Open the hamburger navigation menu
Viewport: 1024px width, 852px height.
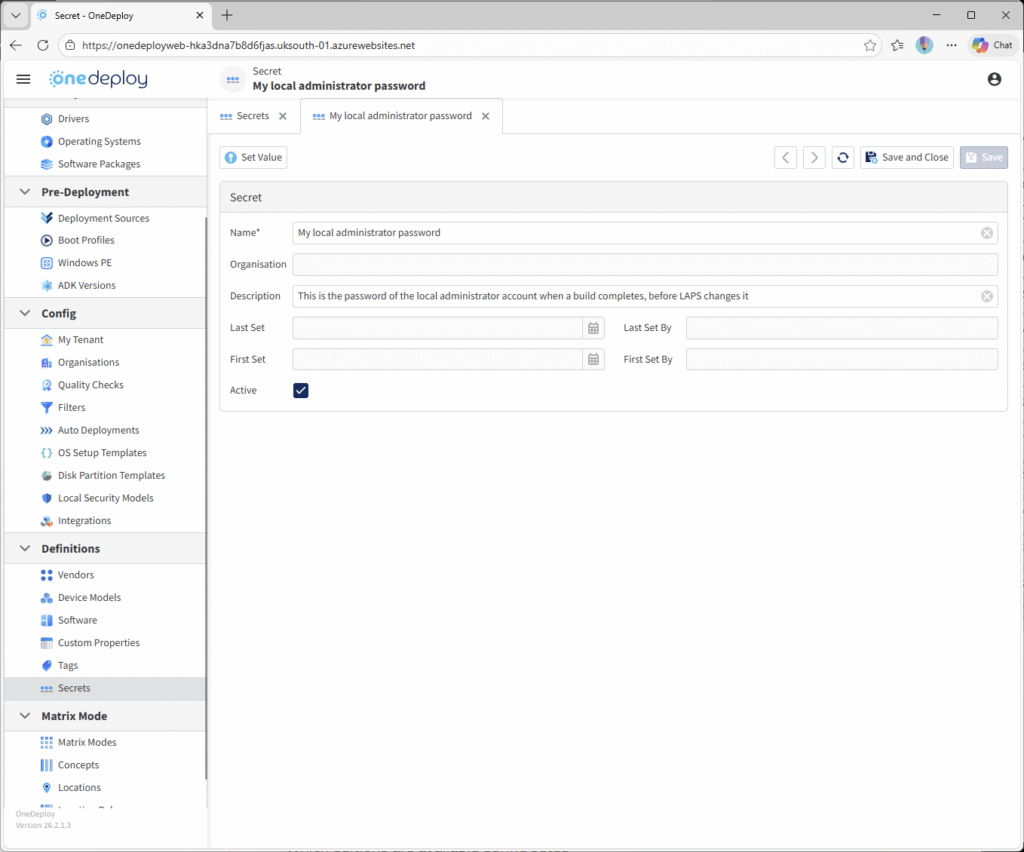[24, 79]
